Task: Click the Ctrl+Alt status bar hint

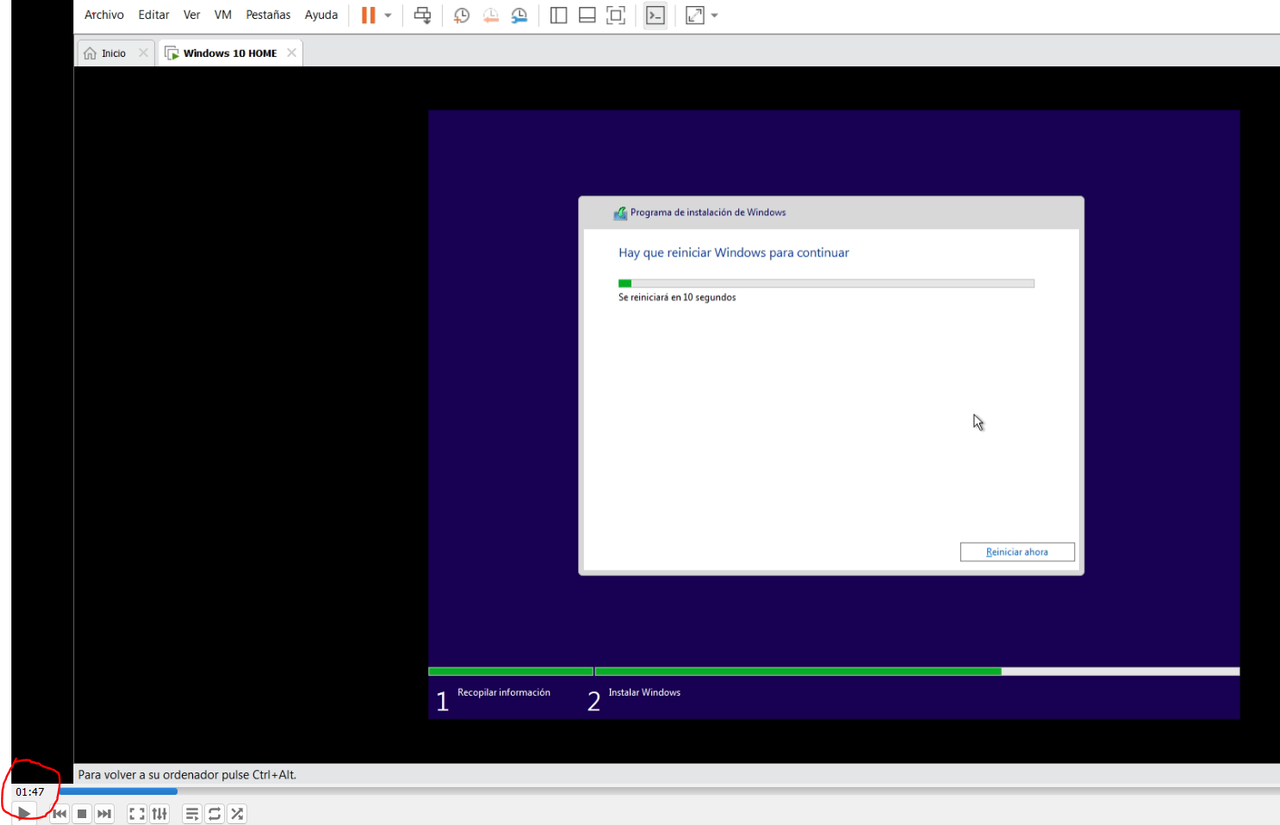Action: coord(187,775)
